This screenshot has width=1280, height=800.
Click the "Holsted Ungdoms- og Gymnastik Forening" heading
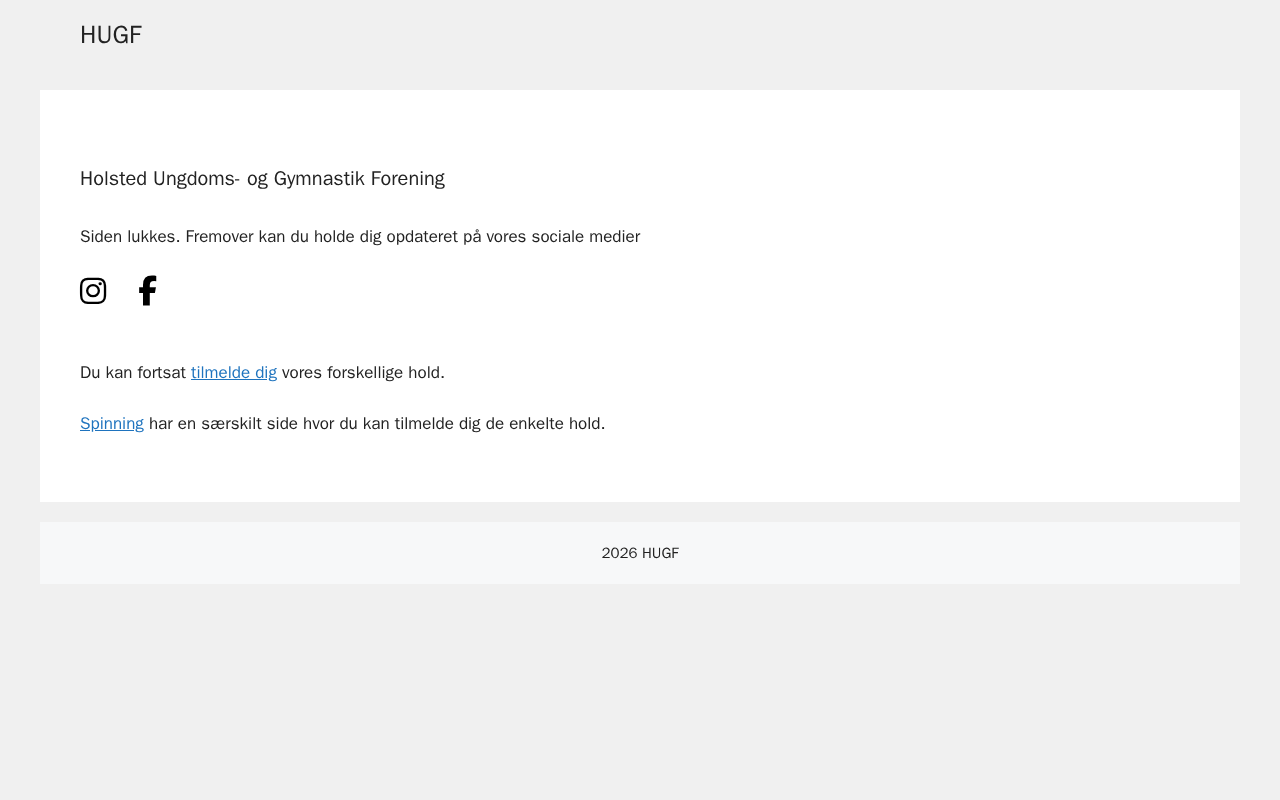tap(262, 179)
